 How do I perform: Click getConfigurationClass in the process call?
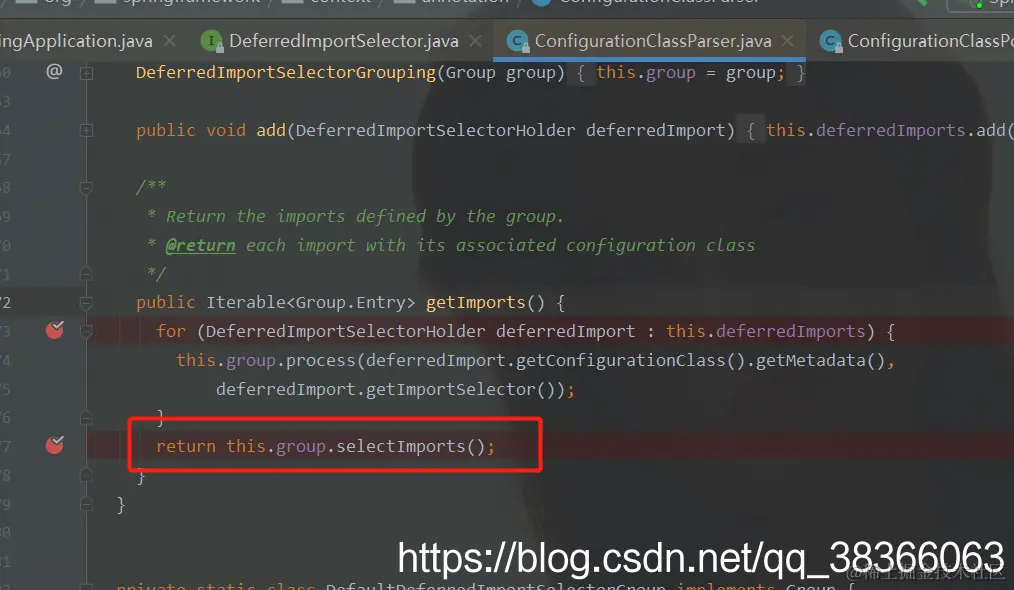[x=621, y=360]
